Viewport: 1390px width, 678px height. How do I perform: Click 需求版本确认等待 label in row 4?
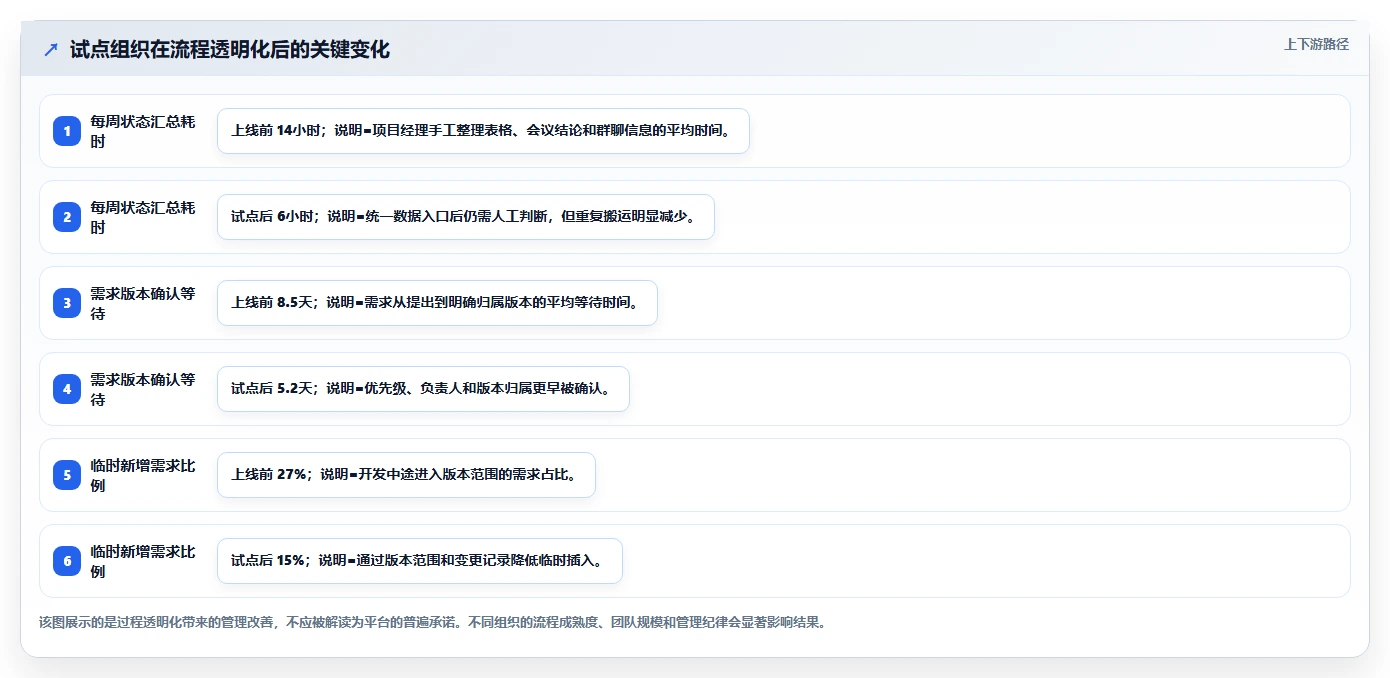[143, 389]
